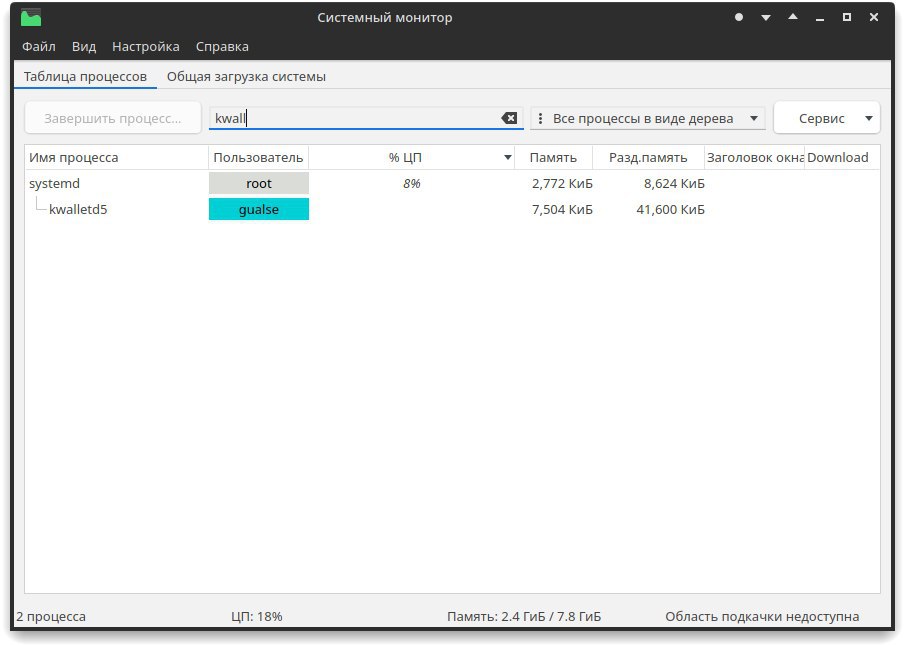Sort by Разд.память column header
The image size is (905, 645).
648,158
